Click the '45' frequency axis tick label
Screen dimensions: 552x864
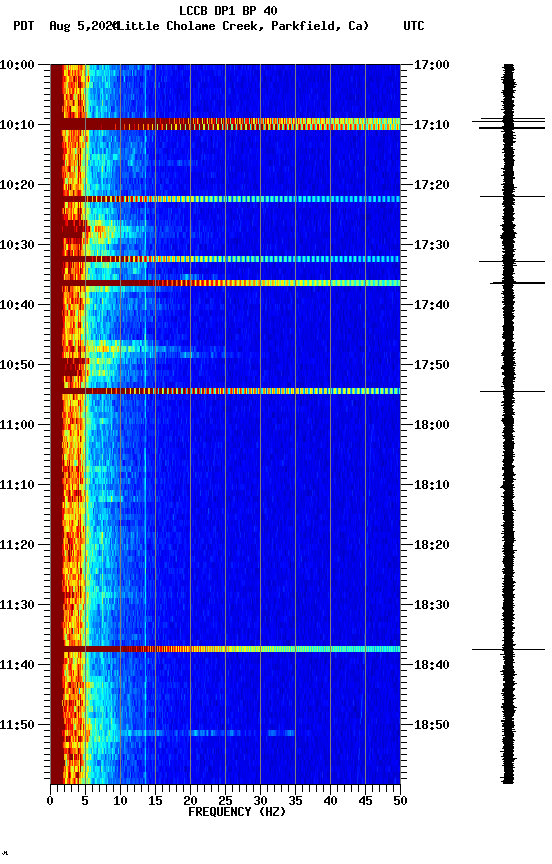point(365,801)
